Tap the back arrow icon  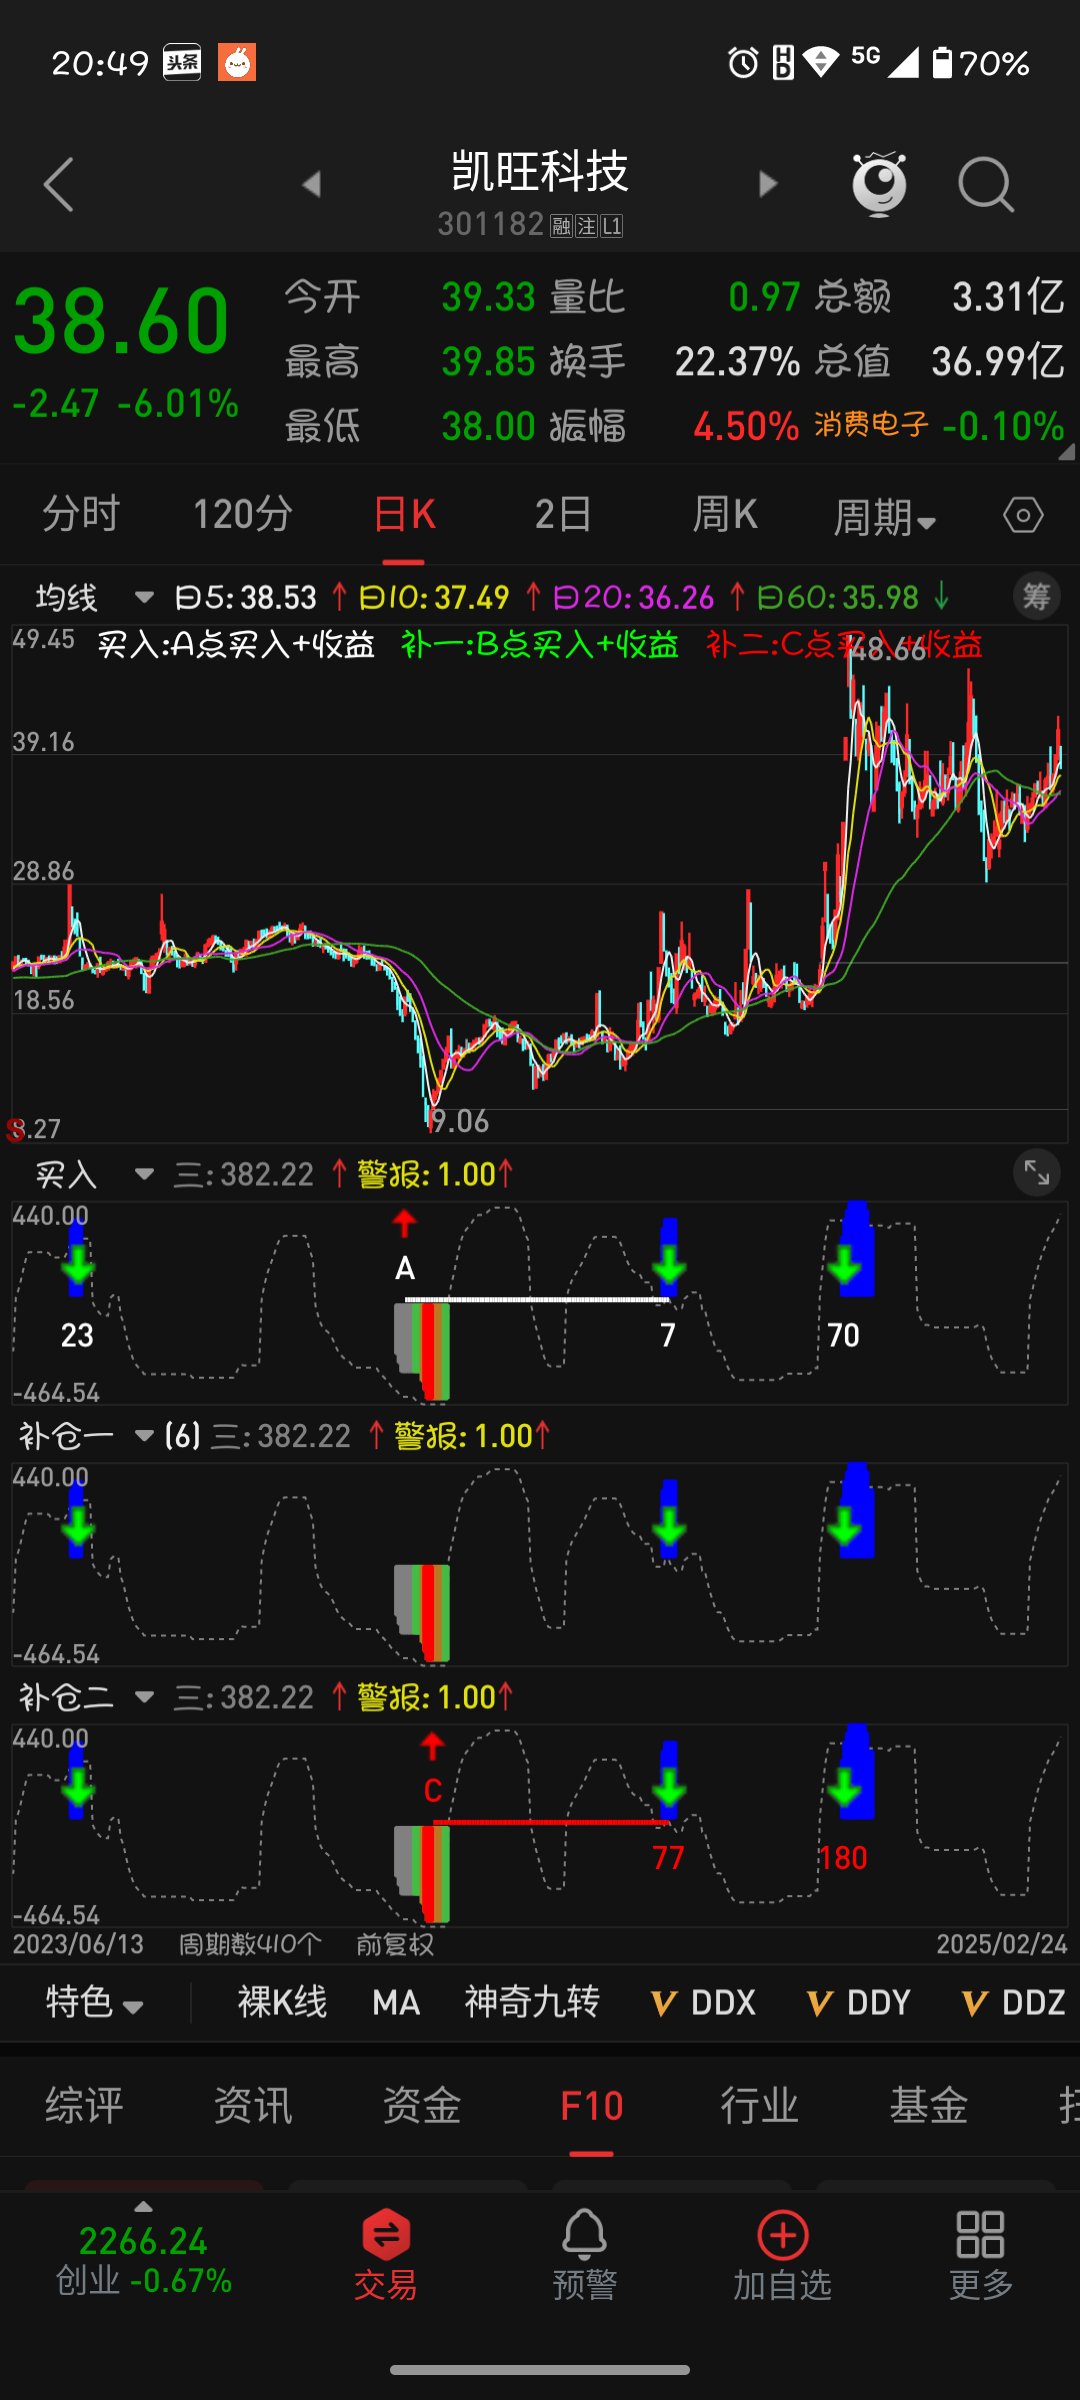point(59,185)
